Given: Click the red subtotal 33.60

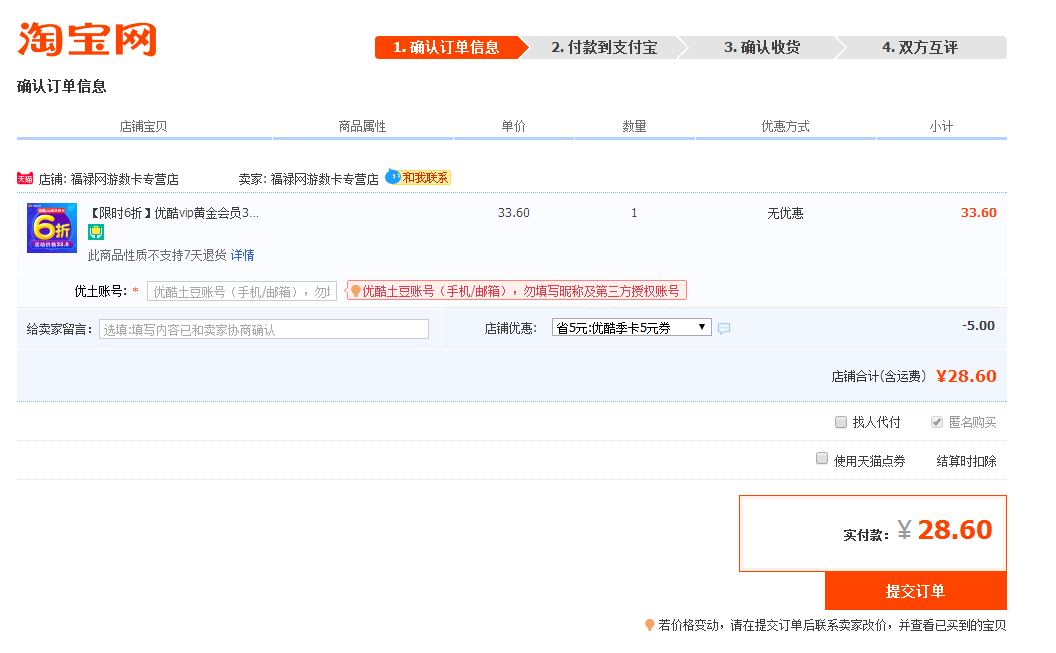Looking at the screenshot, I should [x=979, y=213].
